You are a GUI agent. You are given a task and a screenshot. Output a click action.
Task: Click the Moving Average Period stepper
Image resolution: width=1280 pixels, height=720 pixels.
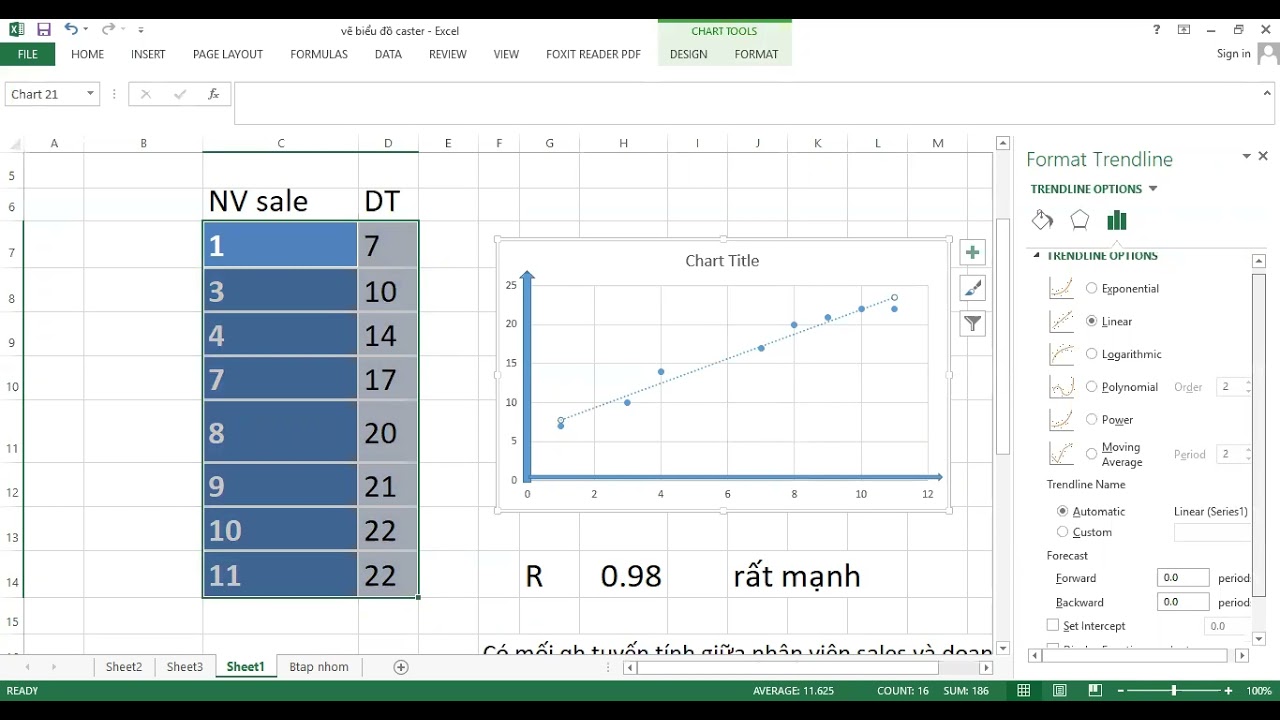pos(1247,454)
